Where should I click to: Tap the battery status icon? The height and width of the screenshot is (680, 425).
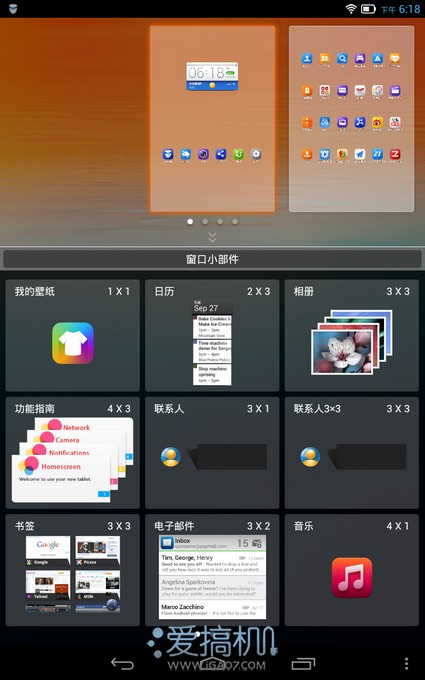click(x=368, y=9)
